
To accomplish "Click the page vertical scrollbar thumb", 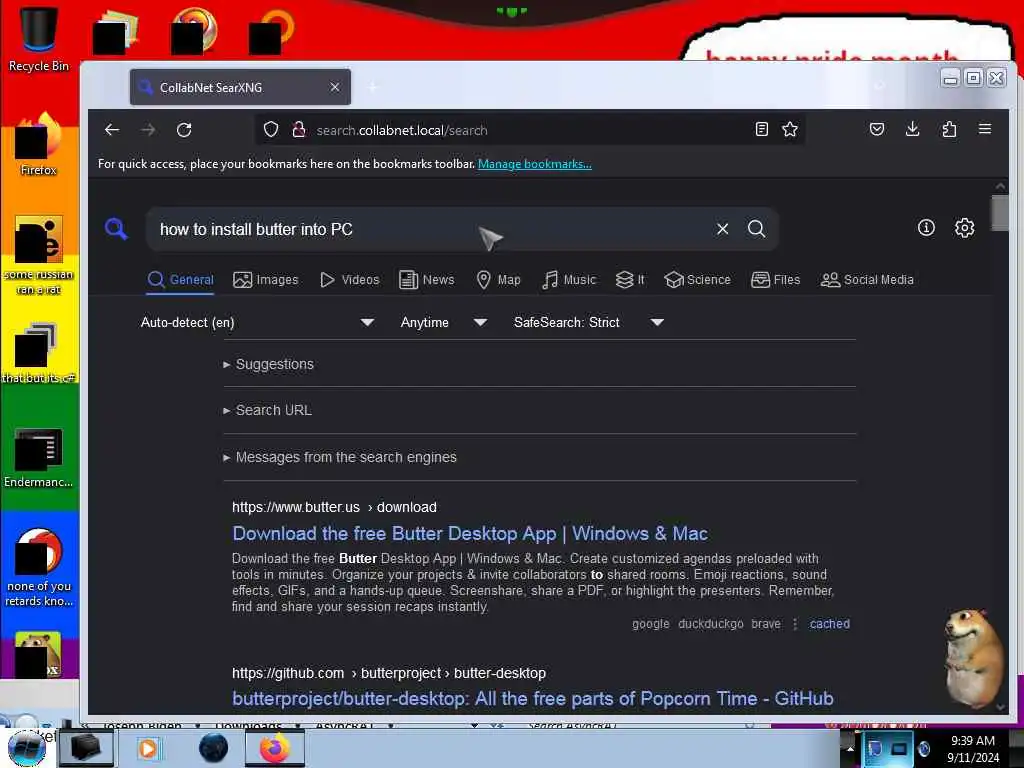I will tap(1000, 213).
